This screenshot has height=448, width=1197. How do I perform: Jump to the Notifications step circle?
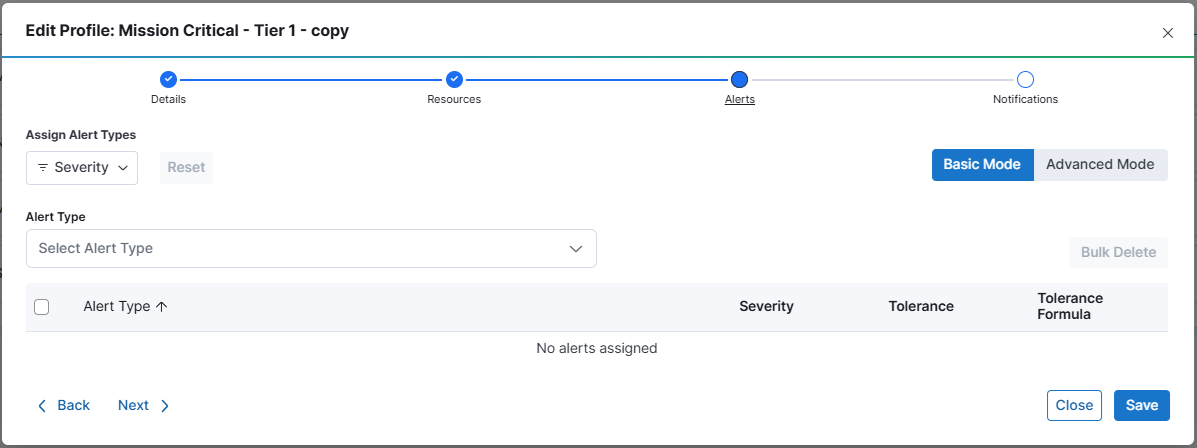pyautogui.click(x=1025, y=79)
